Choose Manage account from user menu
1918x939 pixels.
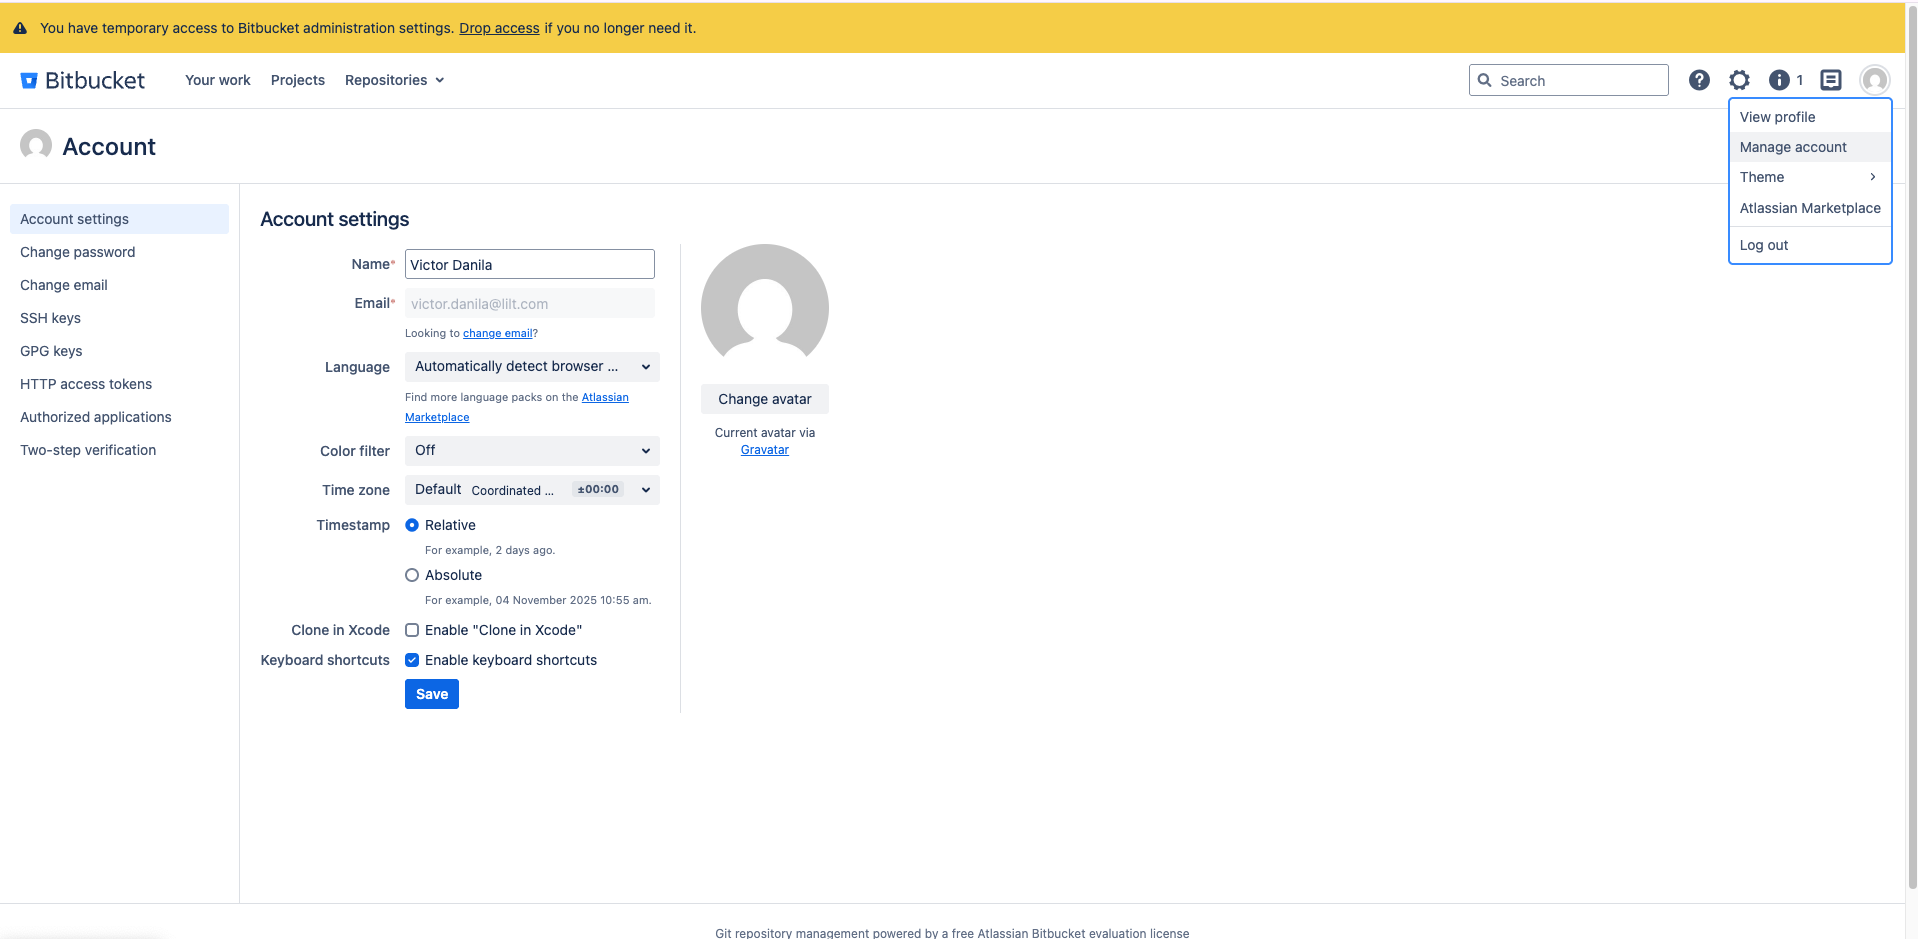point(1810,147)
